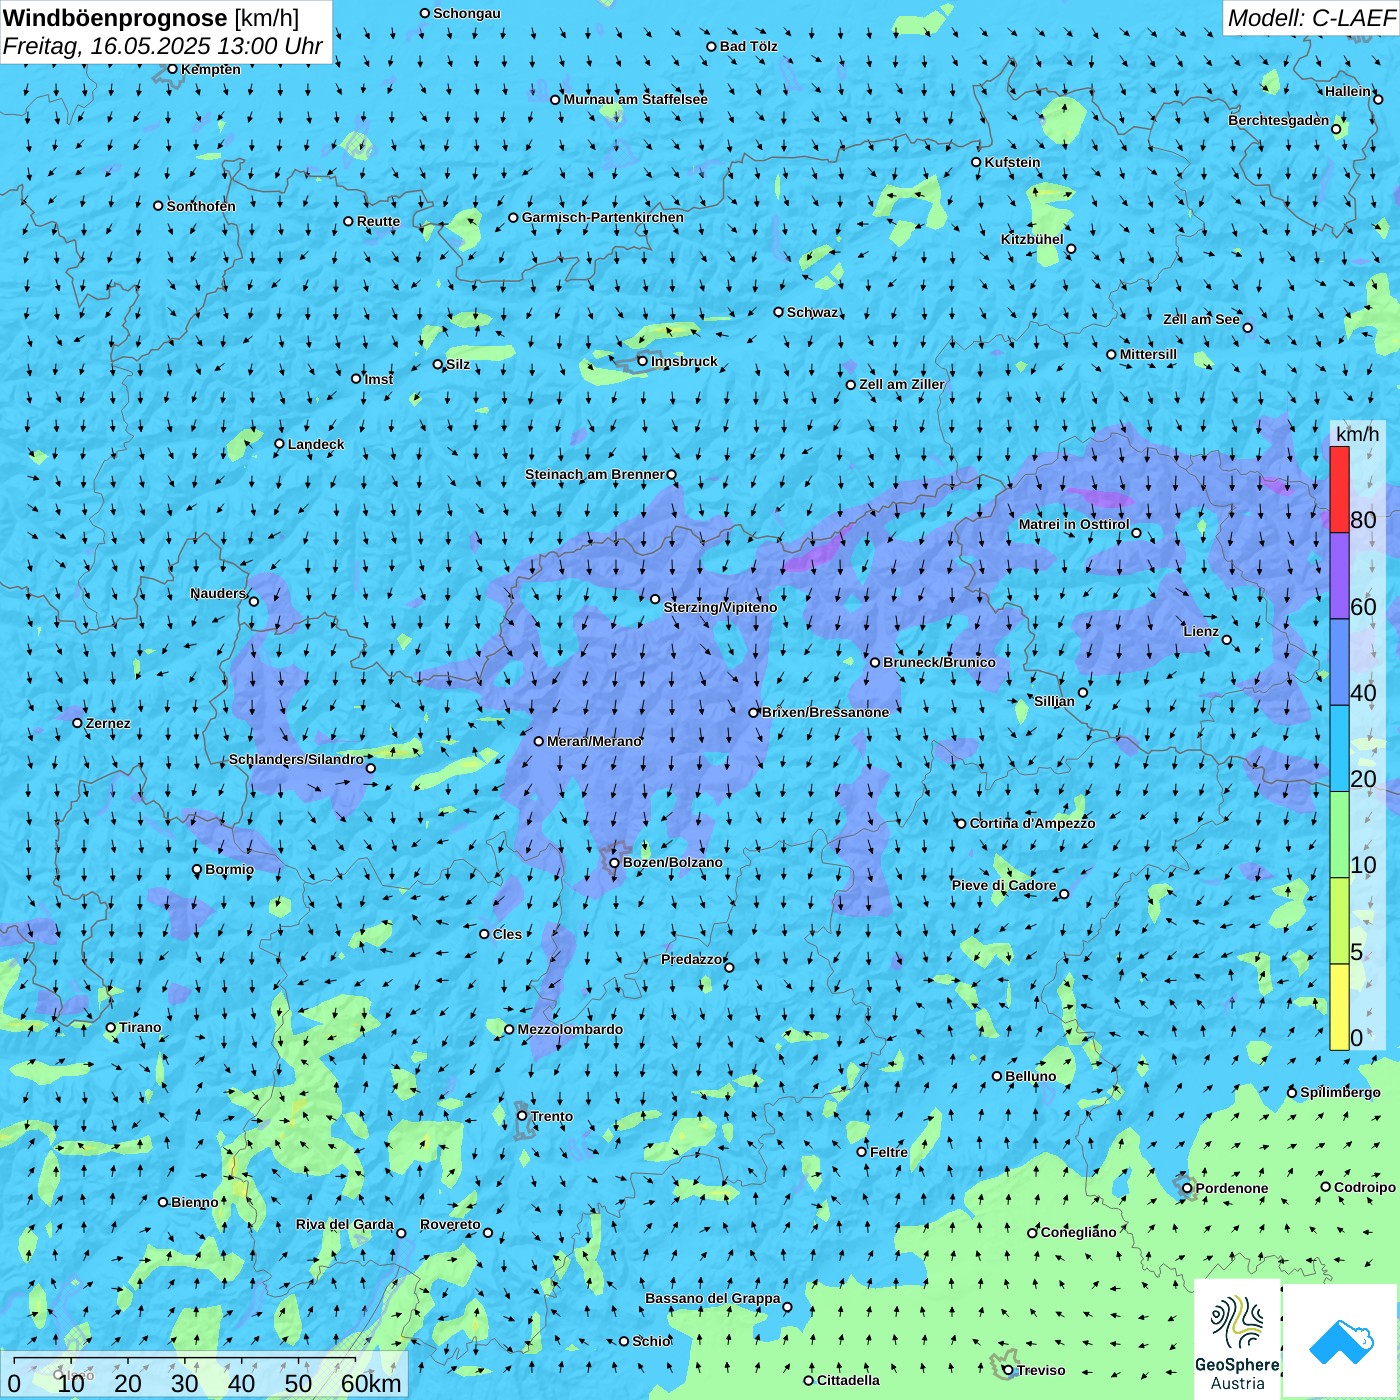Select the Garmisch-Partenkirchen label

(x=603, y=217)
